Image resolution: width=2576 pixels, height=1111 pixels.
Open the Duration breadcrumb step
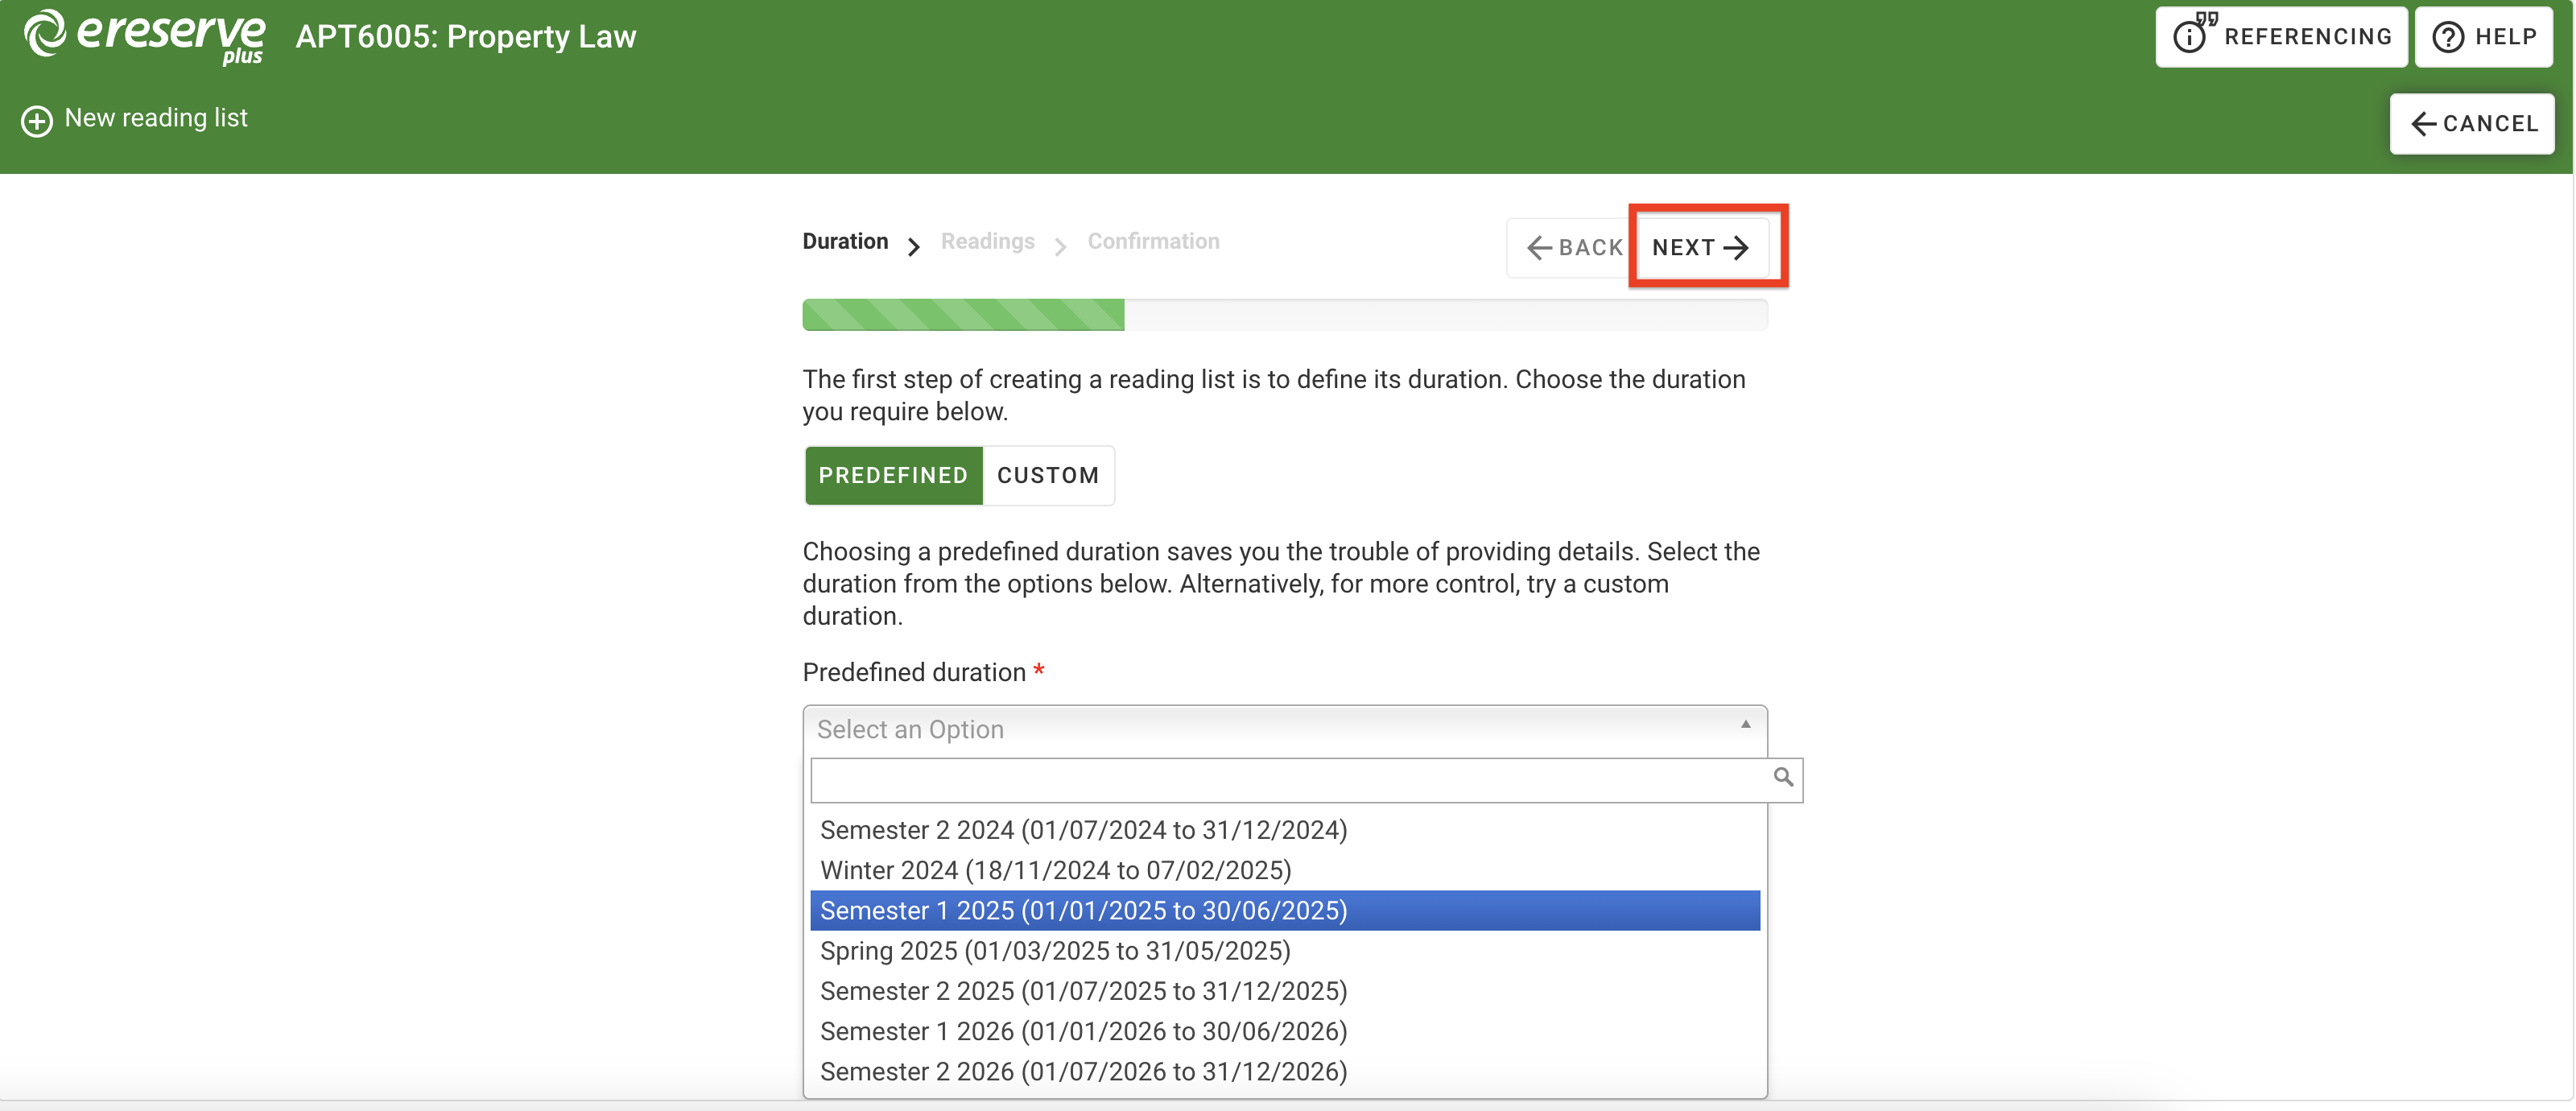tap(845, 242)
